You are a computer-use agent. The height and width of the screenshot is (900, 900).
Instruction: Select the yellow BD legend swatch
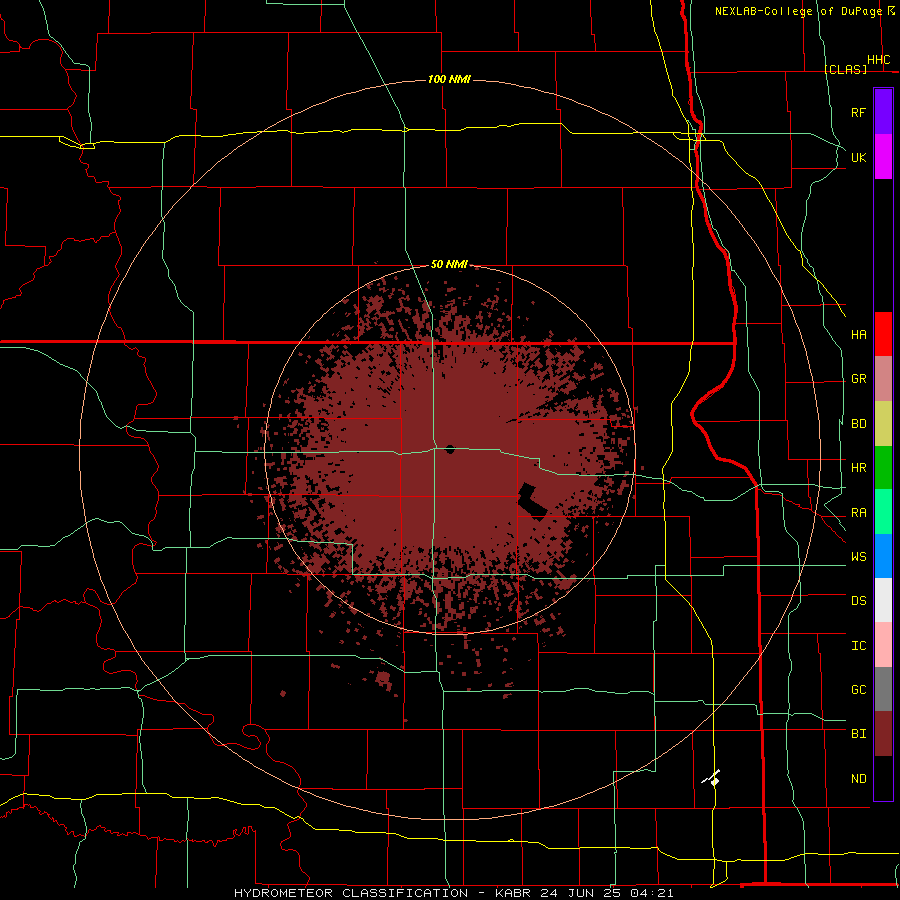coord(883,424)
